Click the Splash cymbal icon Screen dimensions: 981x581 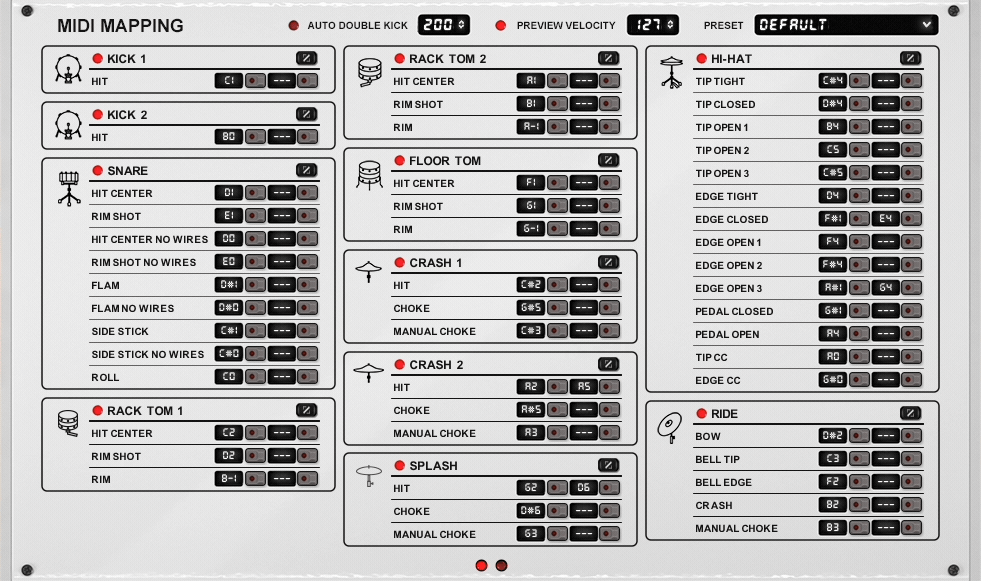369,476
